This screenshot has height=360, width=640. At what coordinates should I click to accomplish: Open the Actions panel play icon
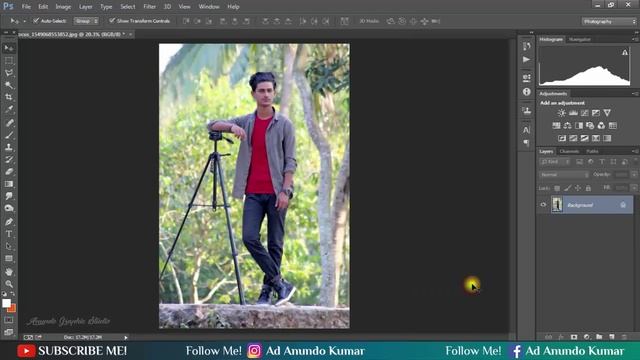point(527,60)
